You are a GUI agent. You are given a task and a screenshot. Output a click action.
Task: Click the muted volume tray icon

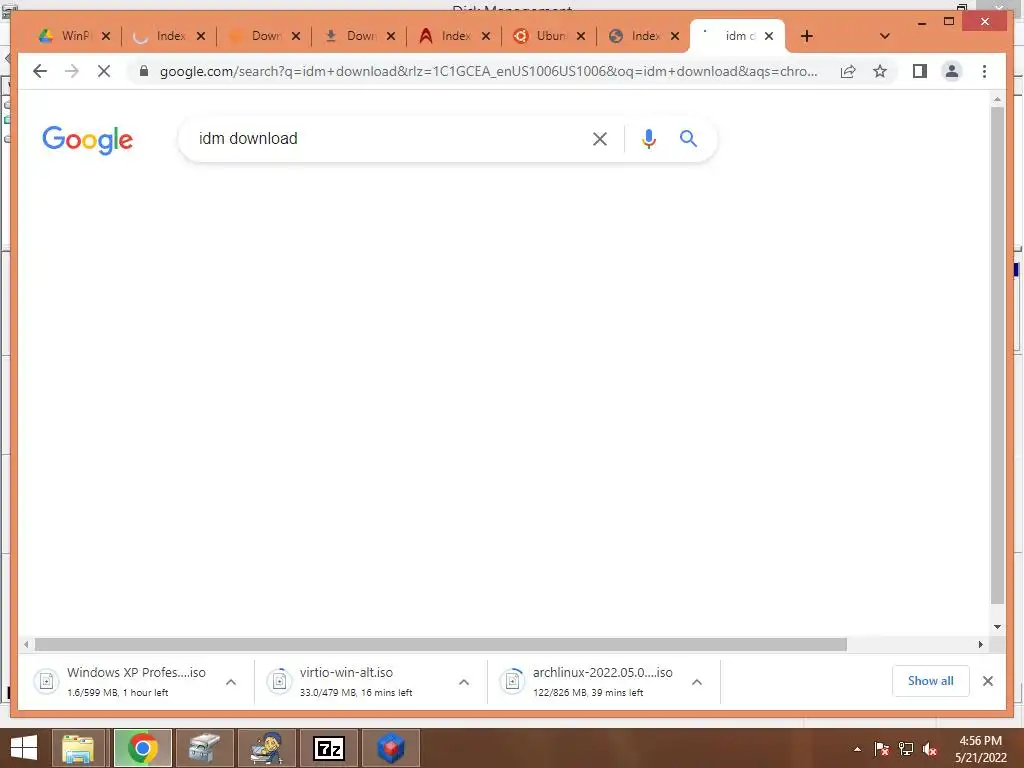tap(930, 749)
